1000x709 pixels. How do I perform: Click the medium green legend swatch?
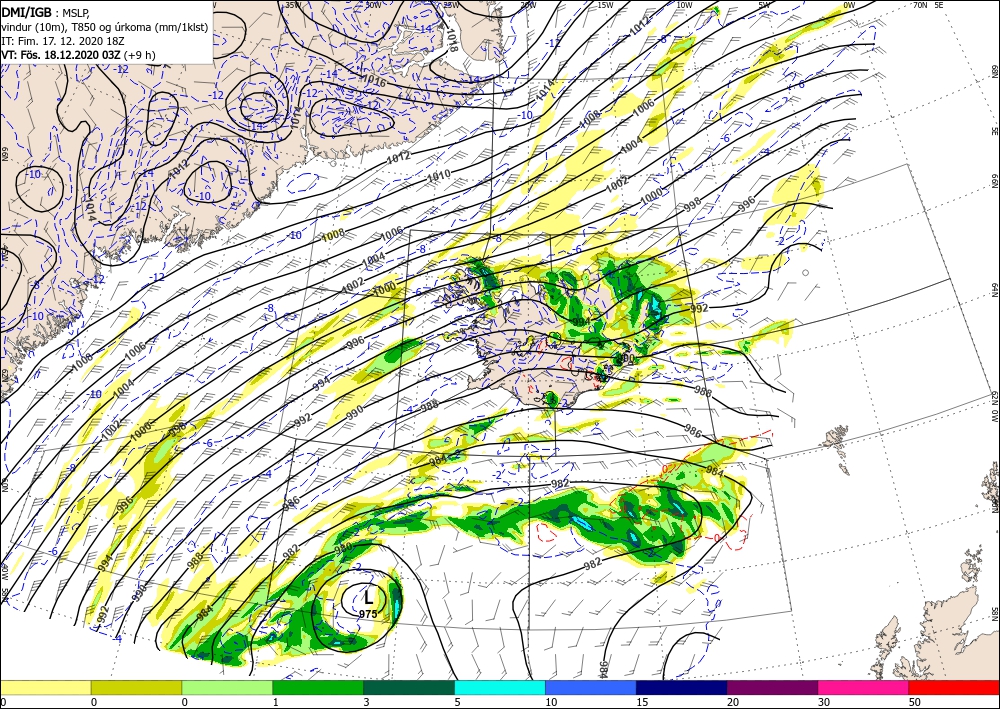point(318,687)
